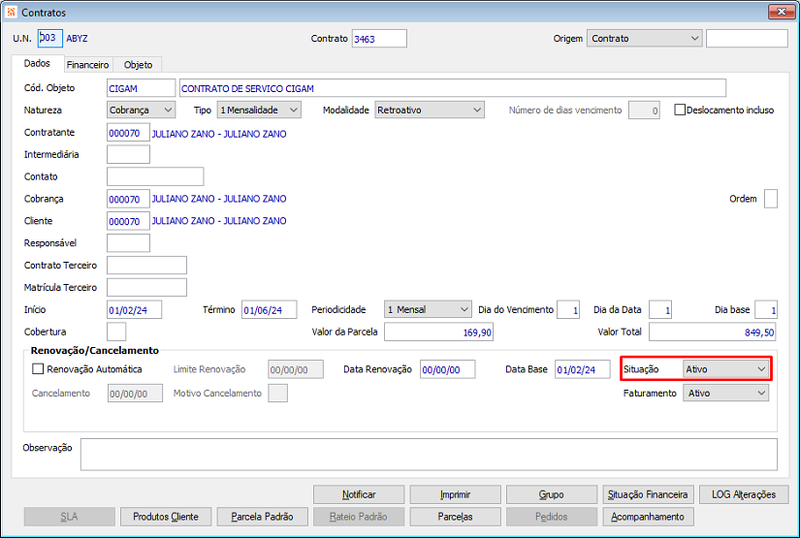Open LOG Alterações
The height and width of the screenshot is (538, 800).
[x=744, y=494]
